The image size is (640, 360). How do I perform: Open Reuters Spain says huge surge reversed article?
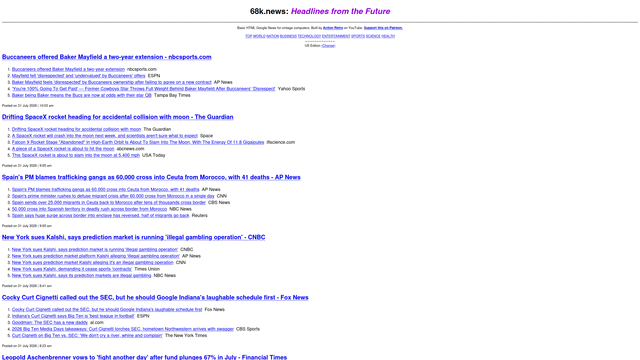coord(100,216)
